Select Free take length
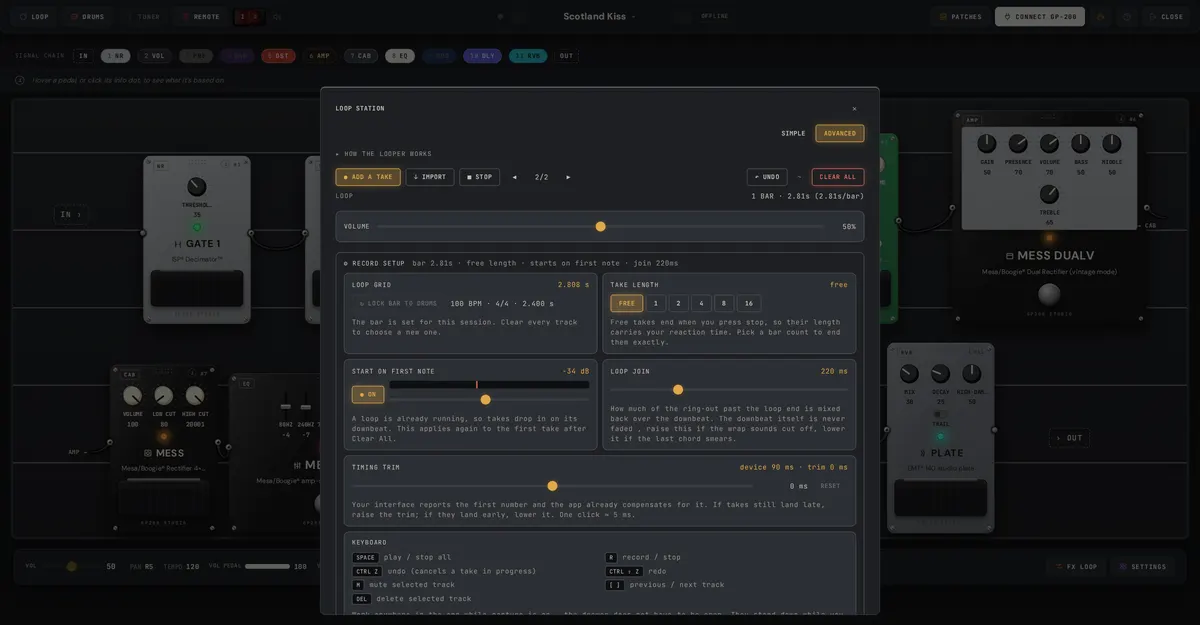1200x625 pixels. tap(626, 303)
